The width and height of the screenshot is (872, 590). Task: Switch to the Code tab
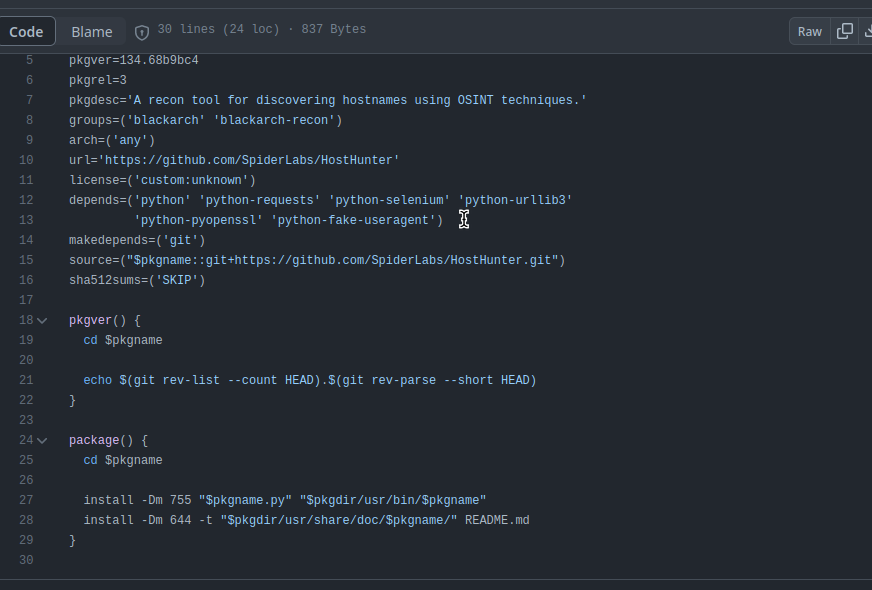(x=27, y=31)
